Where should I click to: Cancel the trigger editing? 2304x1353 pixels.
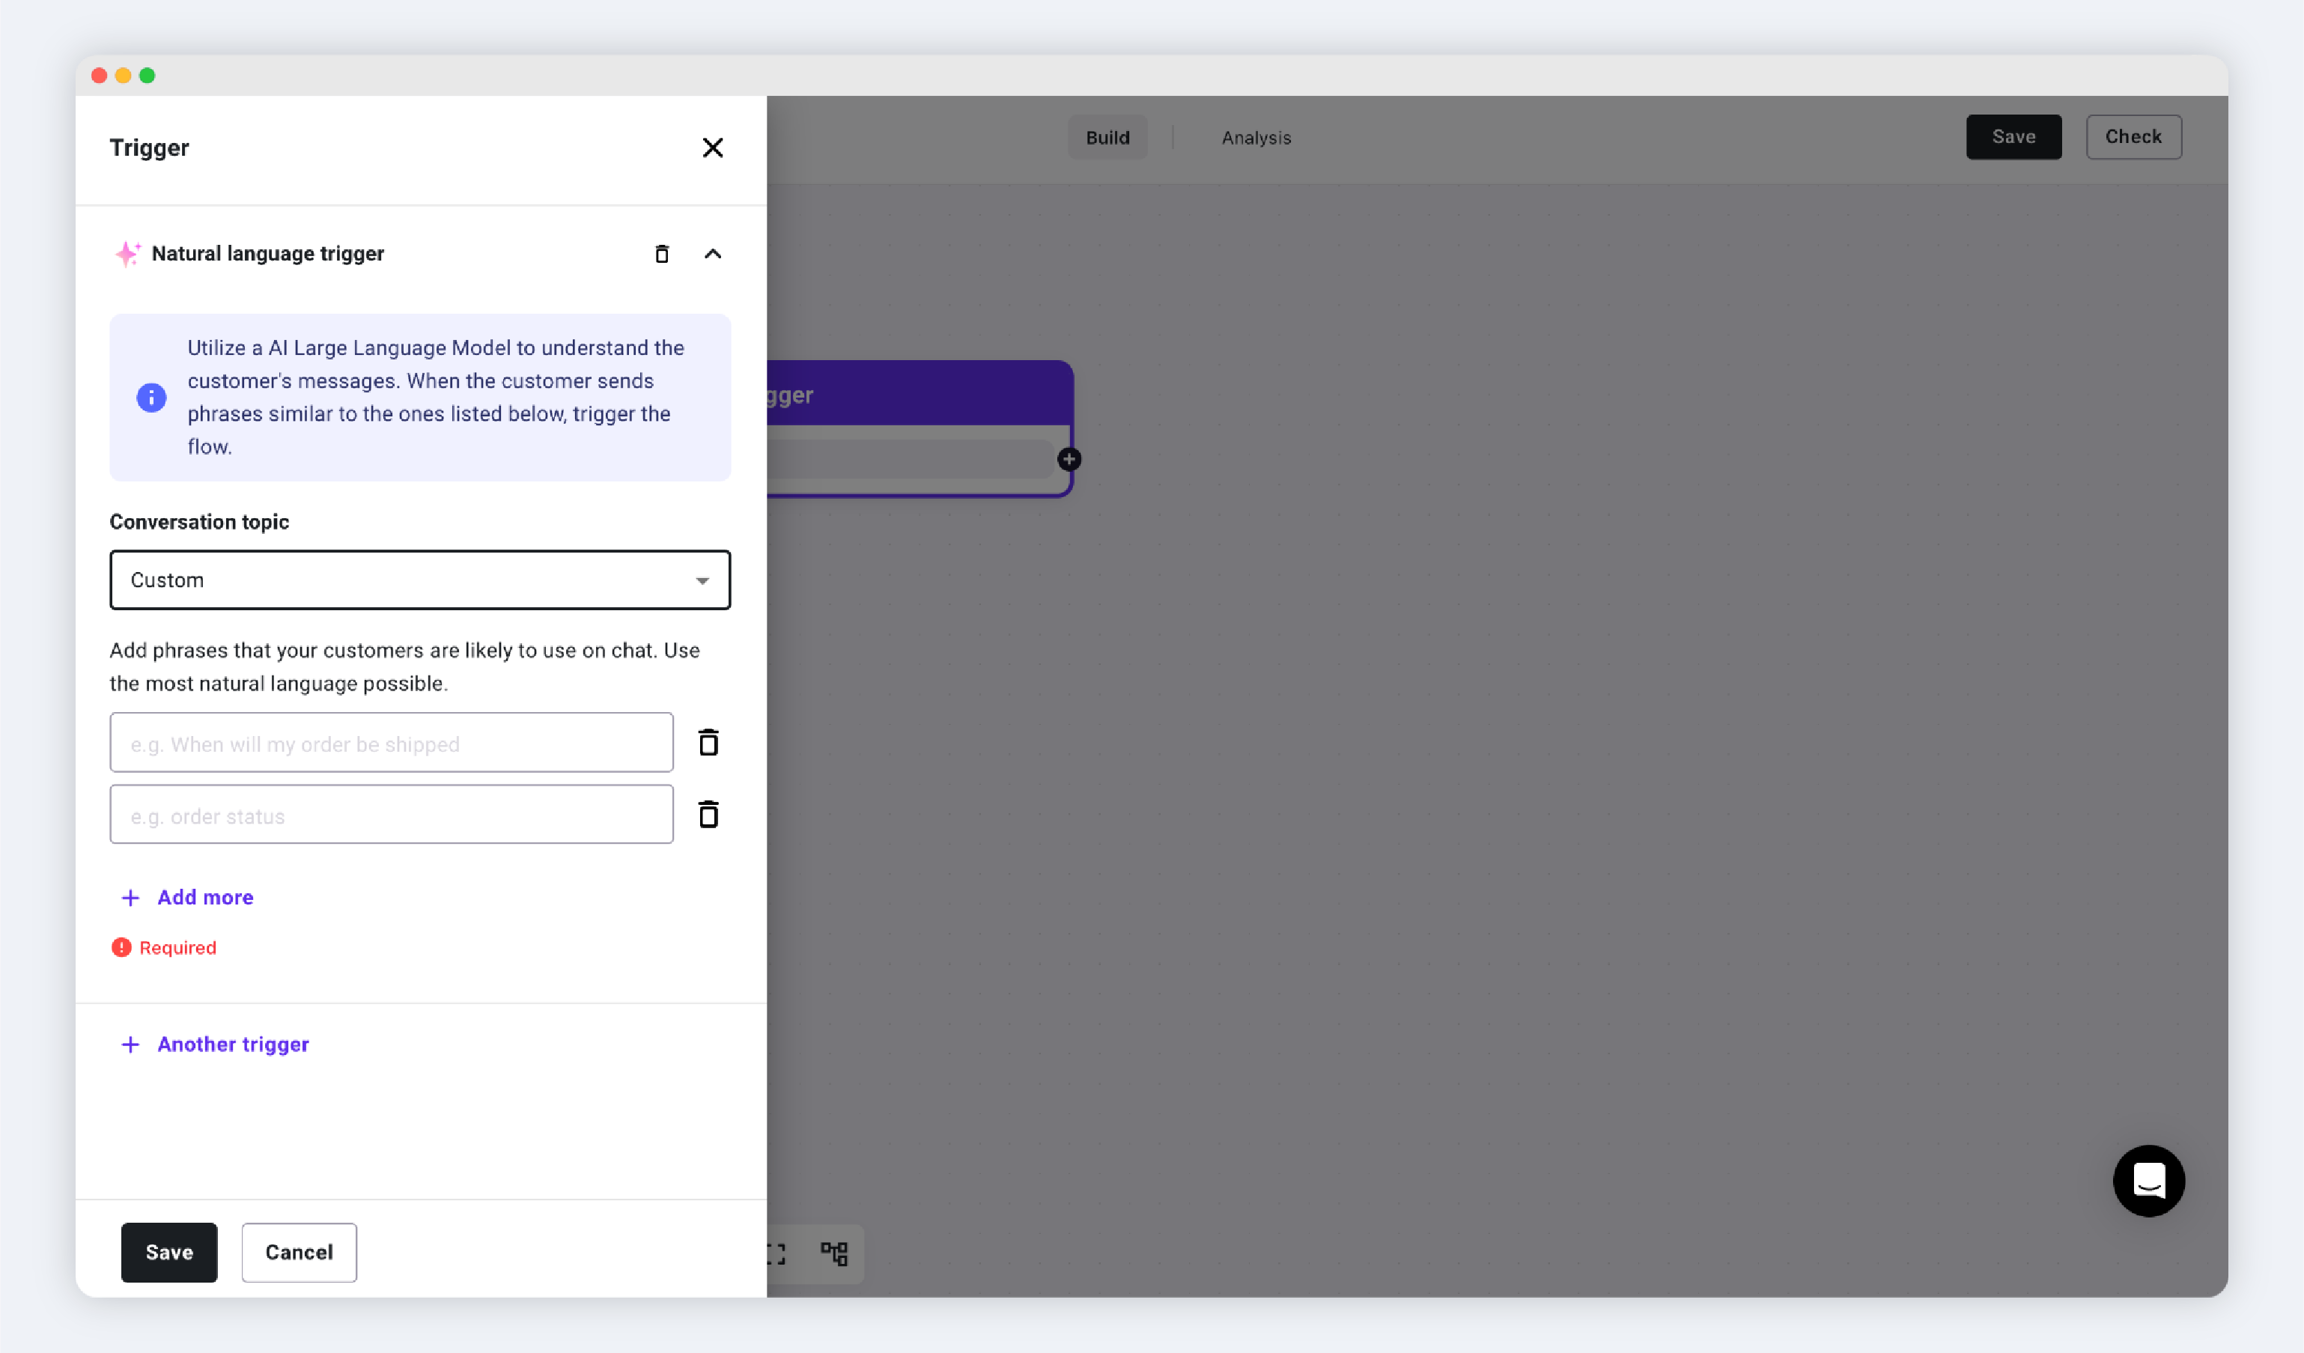pos(298,1252)
